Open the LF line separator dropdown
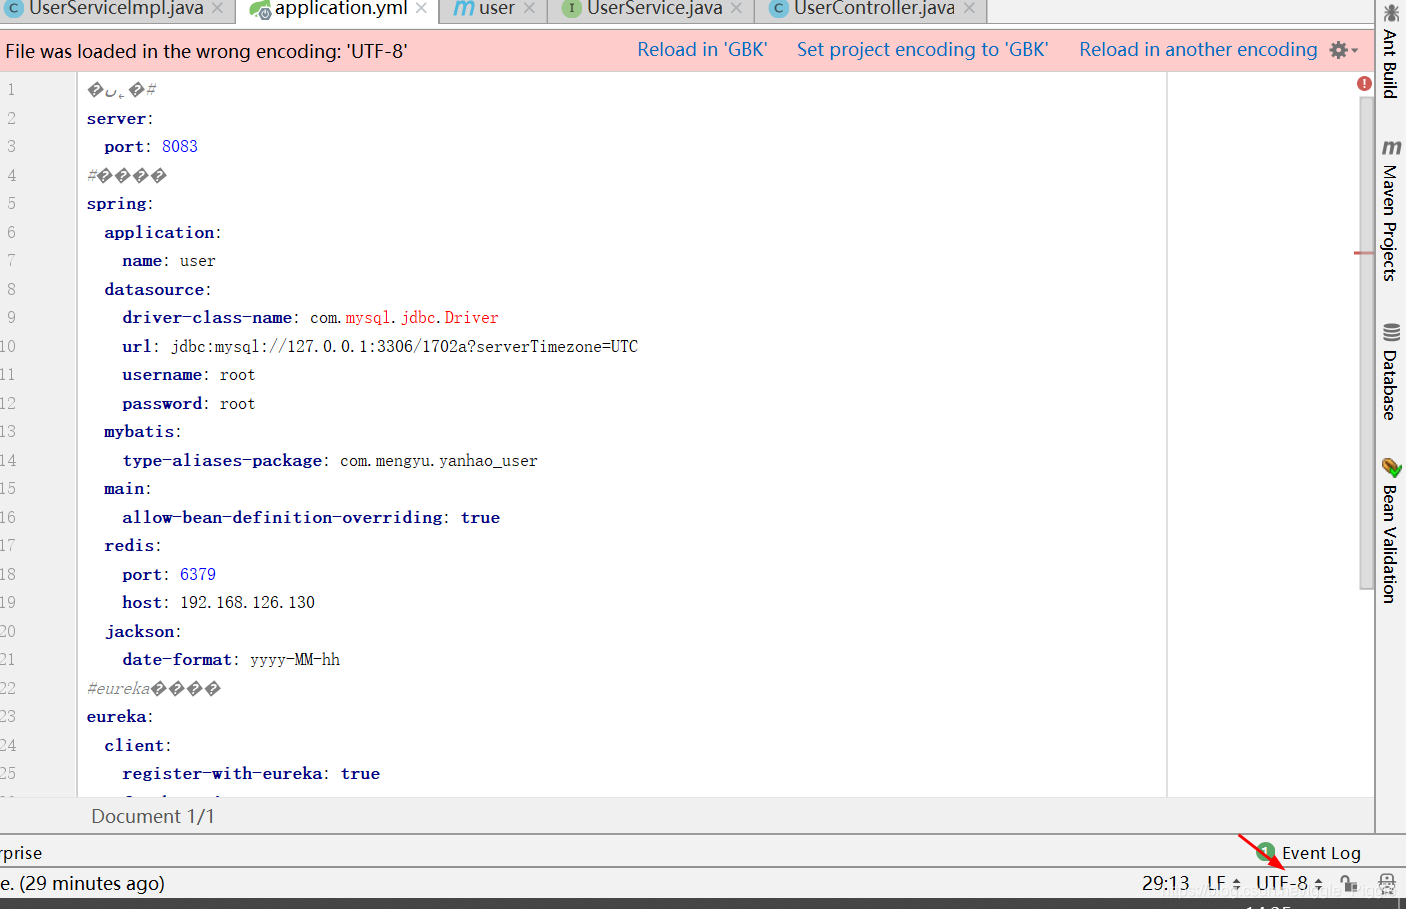The image size is (1406, 909). [x=1221, y=883]
